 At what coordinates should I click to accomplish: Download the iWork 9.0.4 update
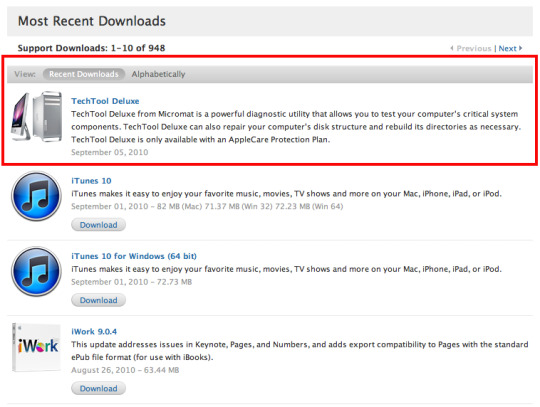(x=98, y=388)
